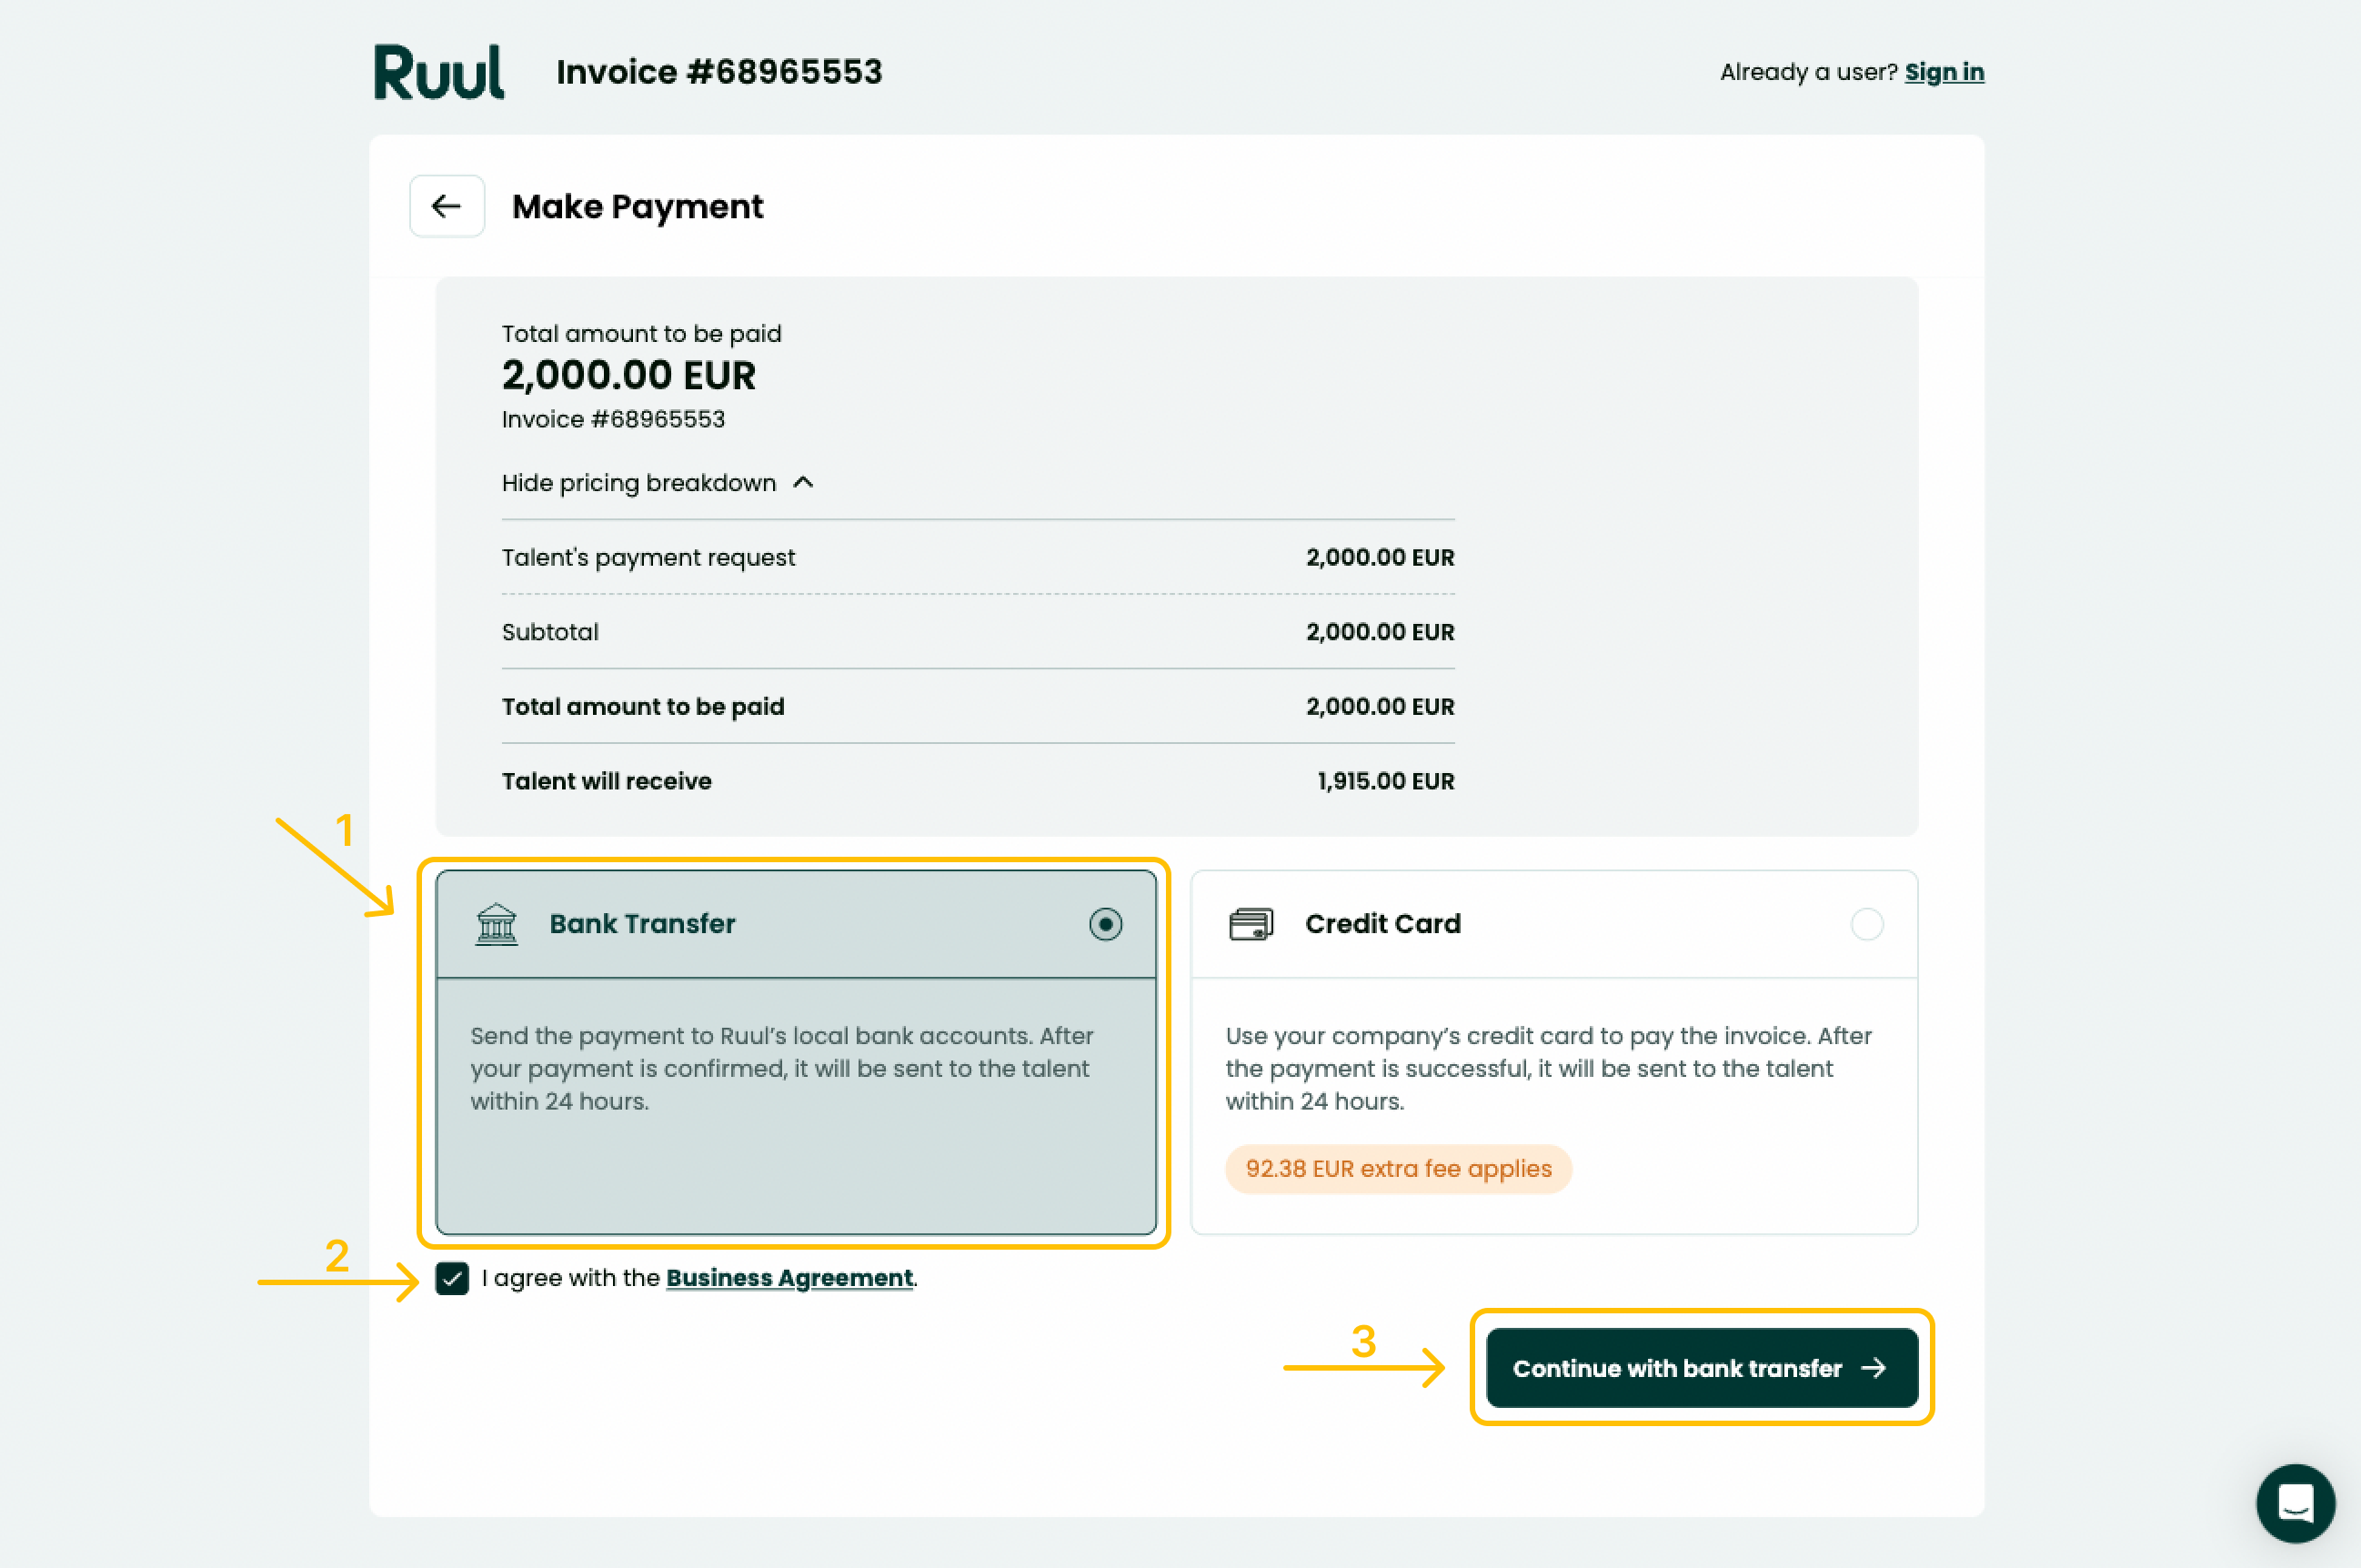Select the Credit Card radio button
2361x1568 pixels.
(1866, 924)
